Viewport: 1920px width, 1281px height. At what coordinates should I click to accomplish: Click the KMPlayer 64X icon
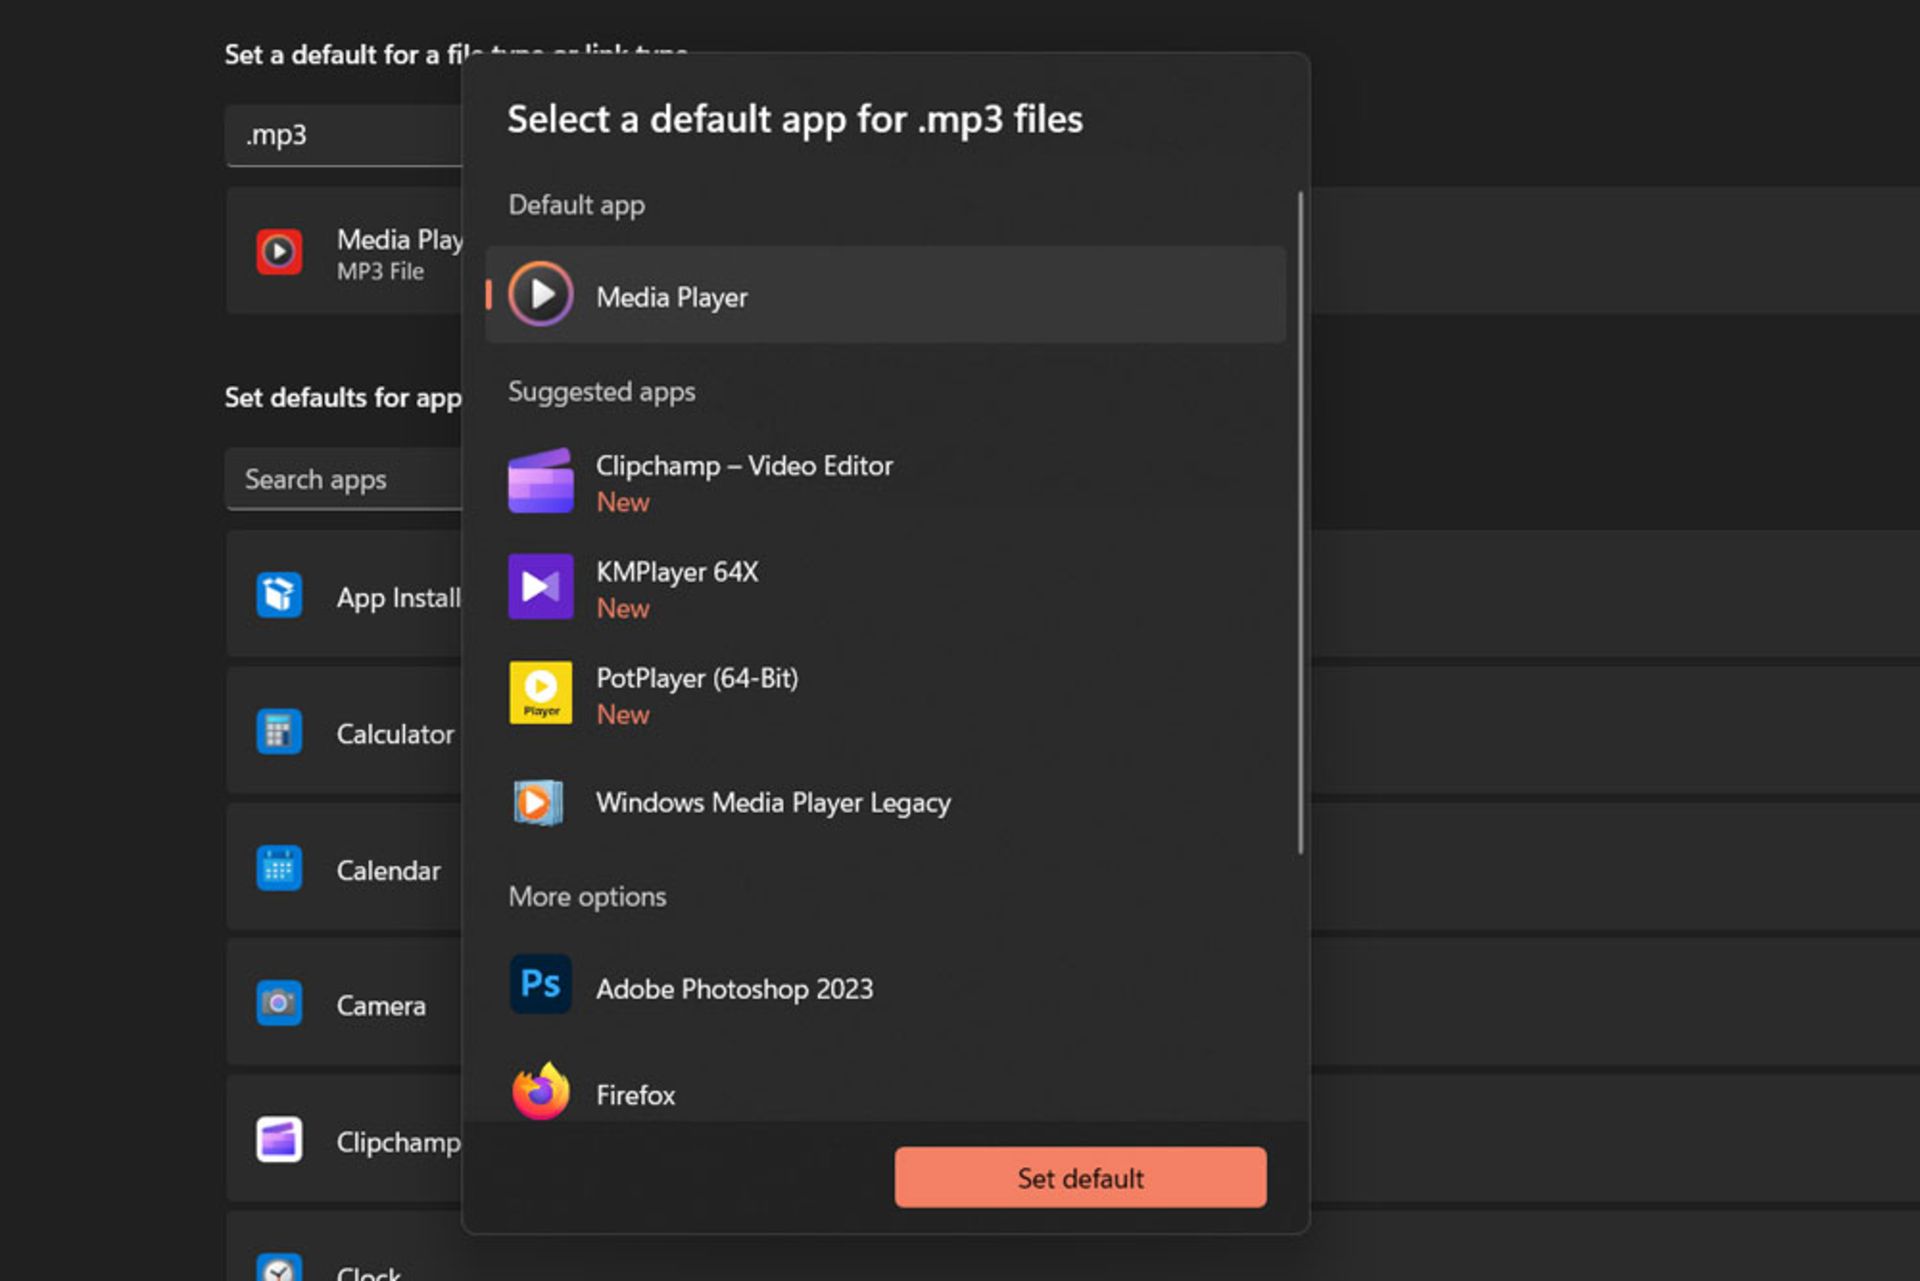pyautogui.click(x=540, y=587)
